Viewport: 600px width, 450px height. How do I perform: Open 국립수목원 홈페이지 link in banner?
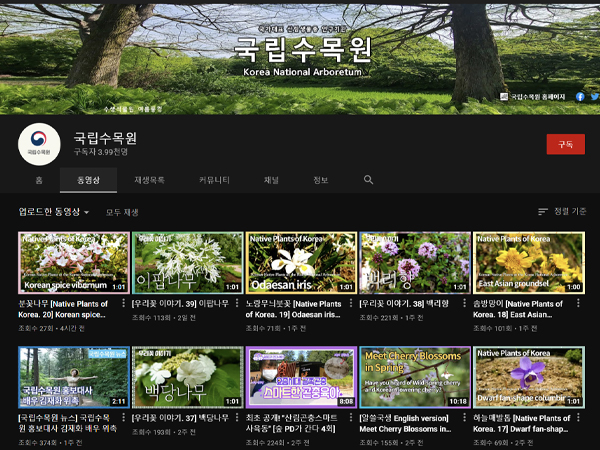pyautogui.click(x=533, y=97)
